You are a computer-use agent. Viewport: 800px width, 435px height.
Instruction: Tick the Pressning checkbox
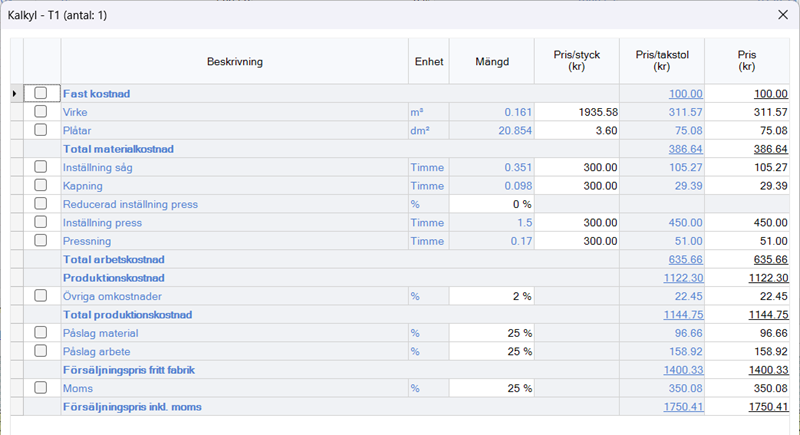tap(41, 241)
